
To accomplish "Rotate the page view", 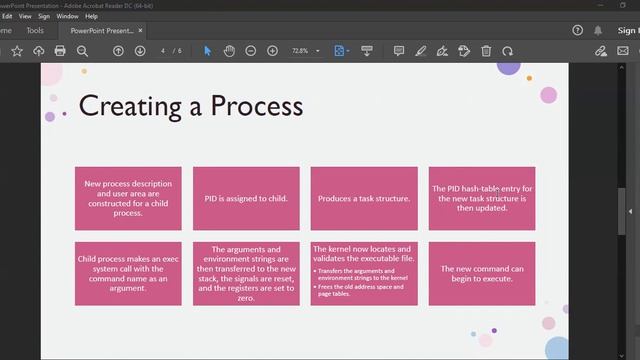I will pyautogui.click(x=507, y=51).
